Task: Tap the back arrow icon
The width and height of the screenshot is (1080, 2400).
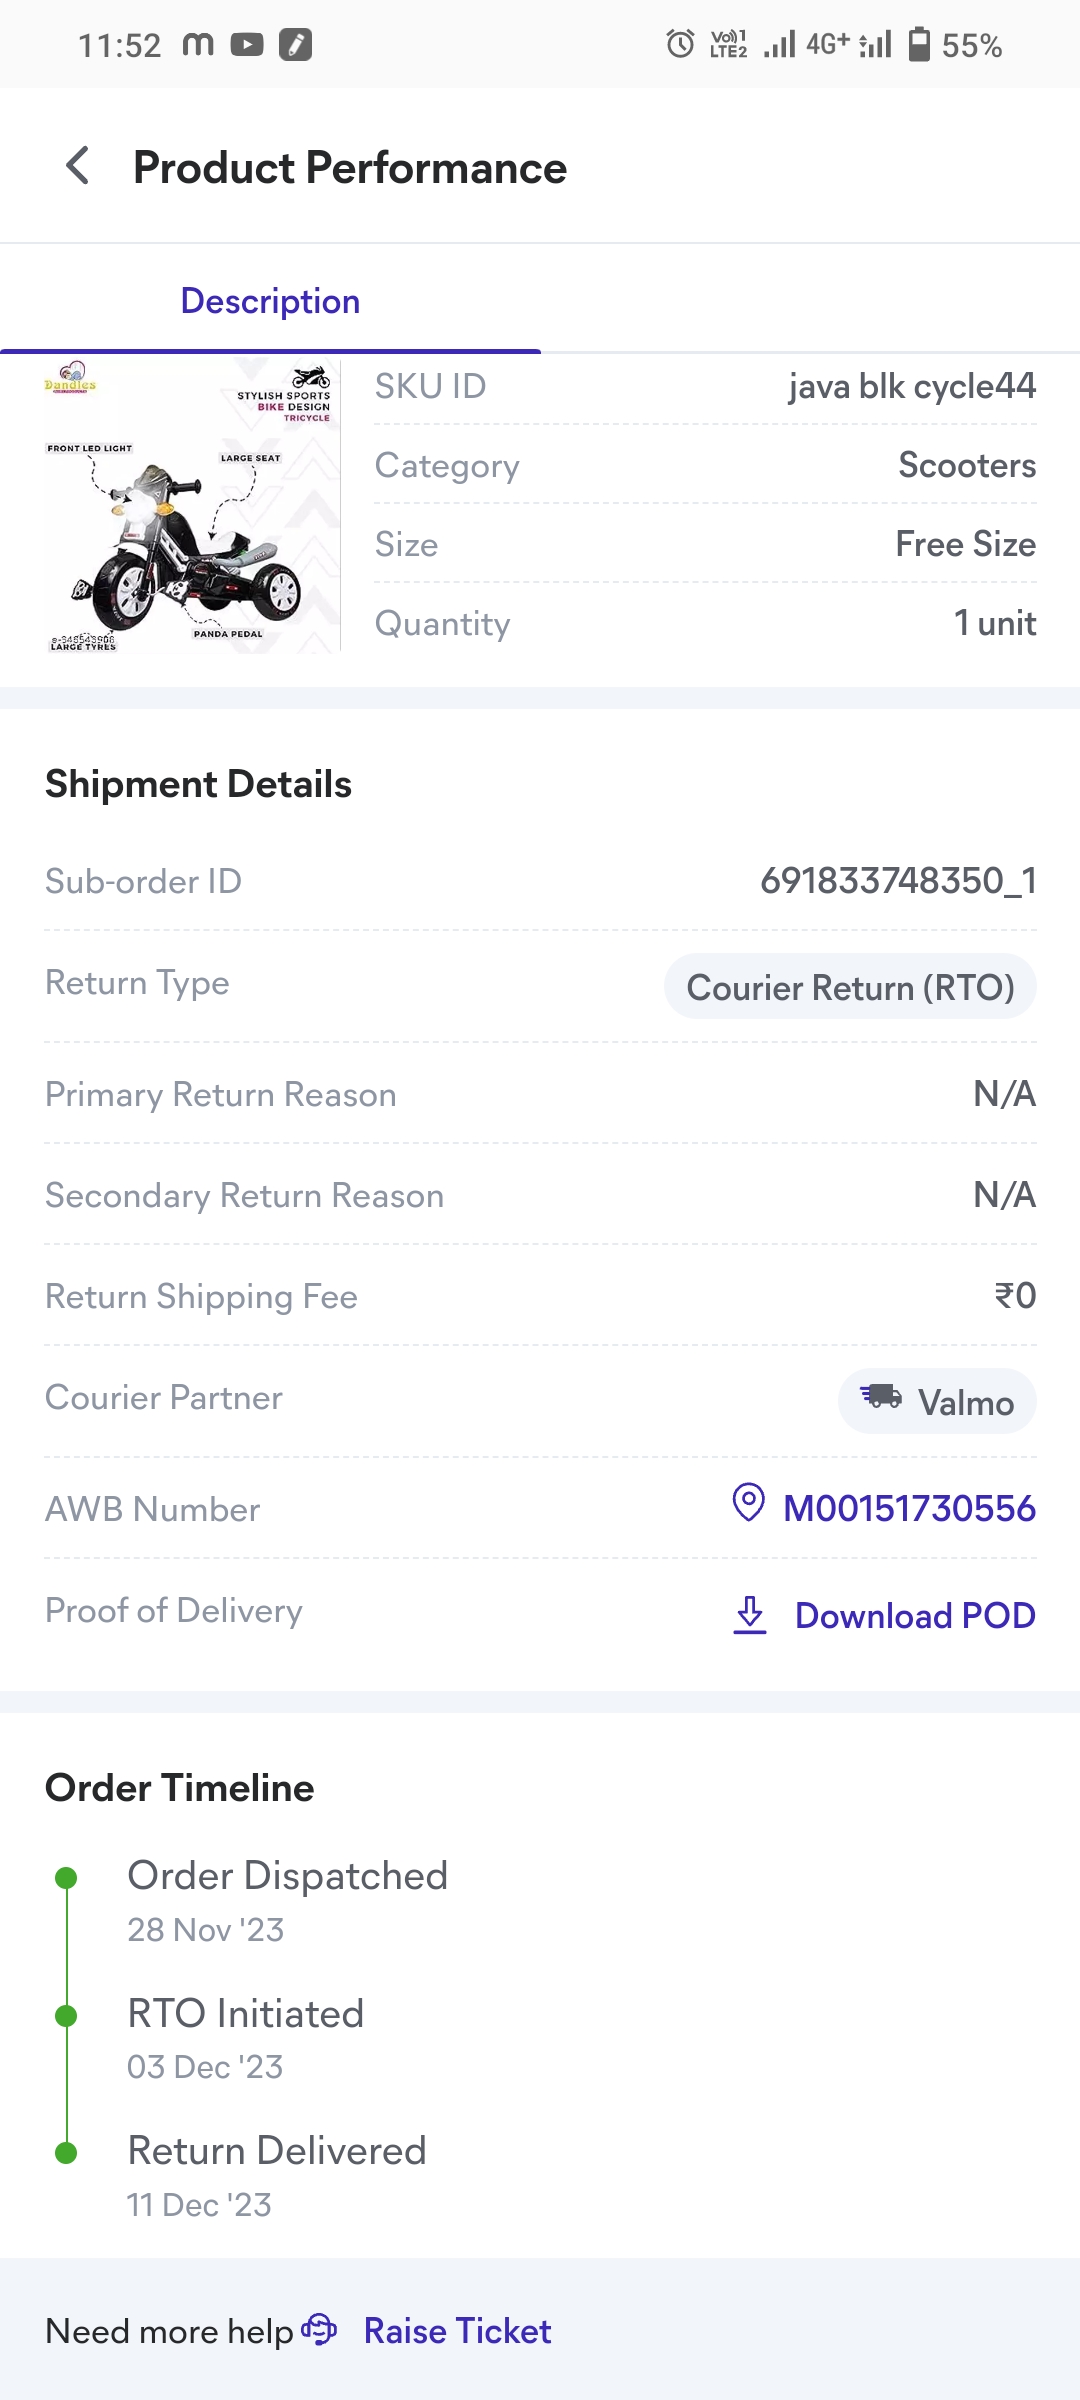Action: pos(78,166)
